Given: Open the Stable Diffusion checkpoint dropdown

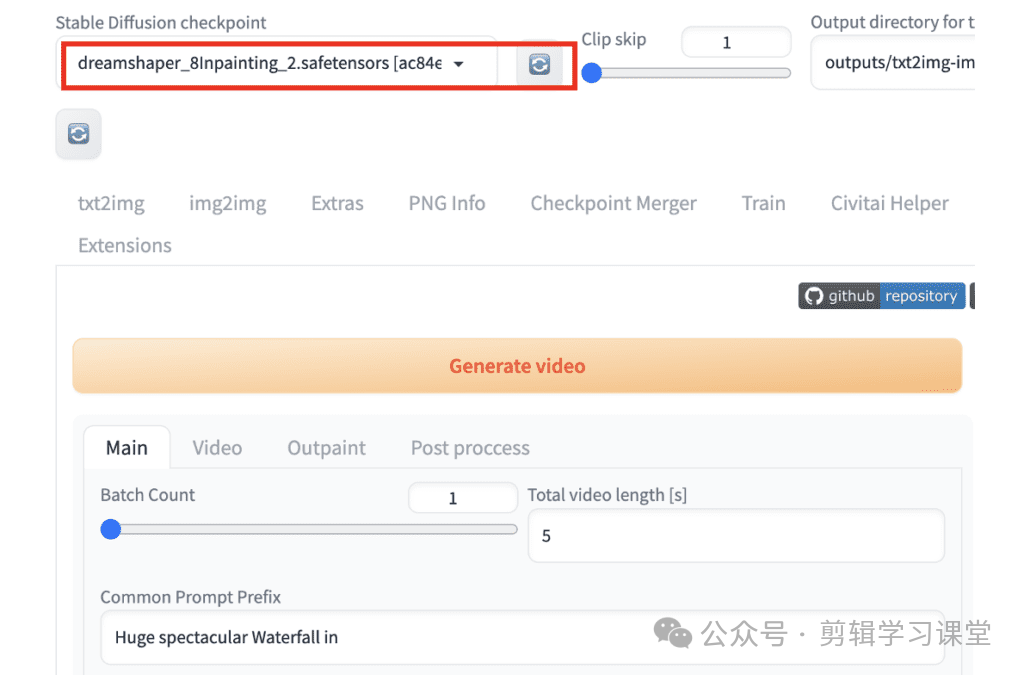Looking at the screenshot, I should (277, 63).
